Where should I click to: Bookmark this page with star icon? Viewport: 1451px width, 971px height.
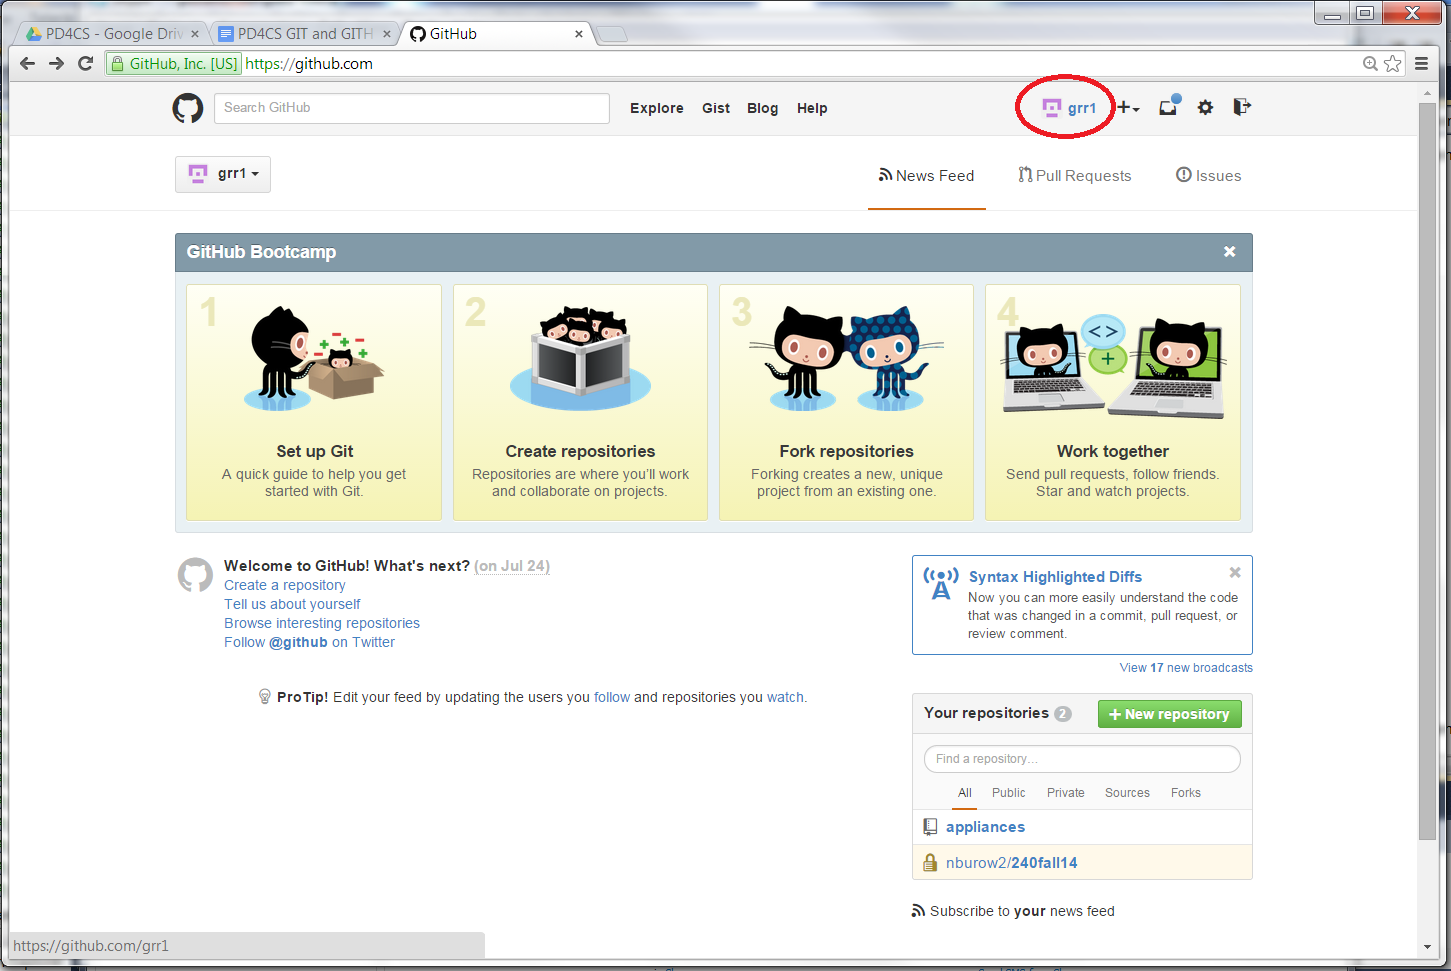click(x=1393, y=63)
